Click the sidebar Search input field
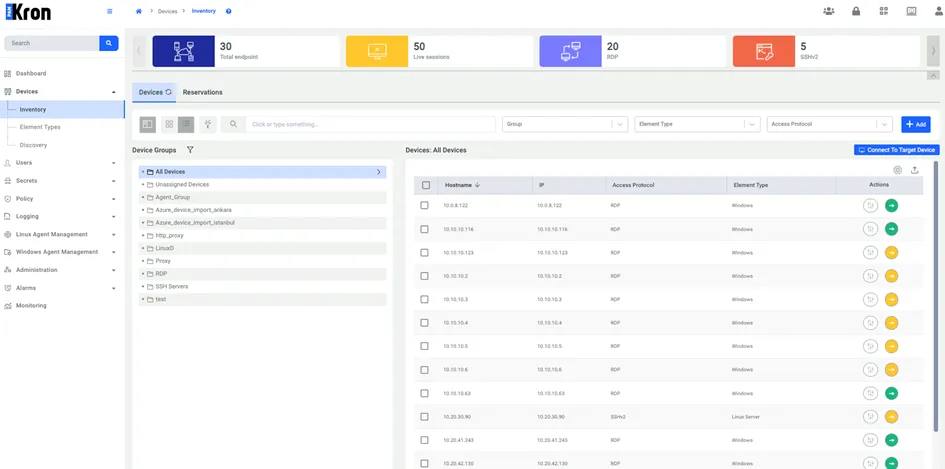Viewport: 945px width, 469px height. click(x=52, y=43)
